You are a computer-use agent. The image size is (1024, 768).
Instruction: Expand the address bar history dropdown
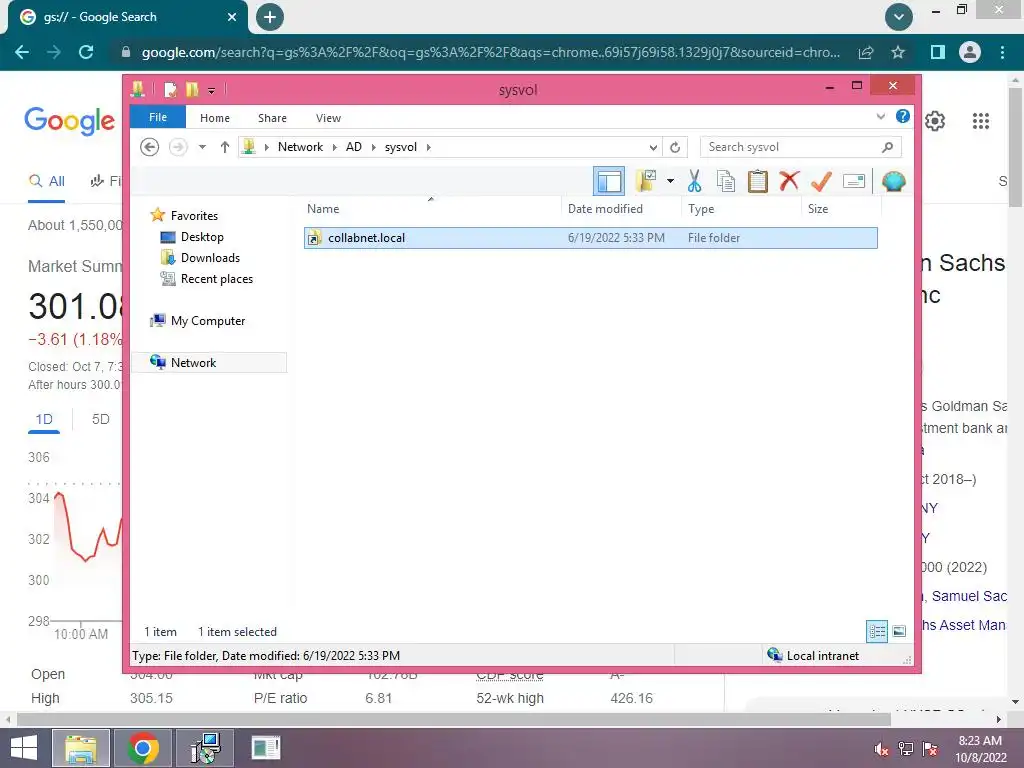click(x=652, y=148)
